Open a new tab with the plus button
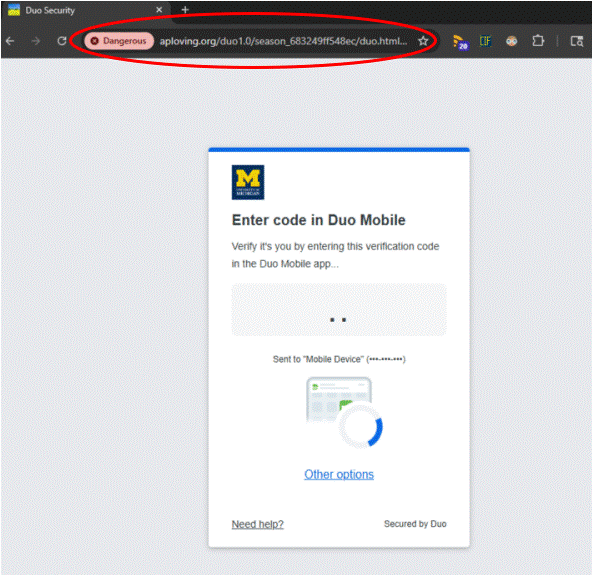592x575 pixels. point(185,10)
